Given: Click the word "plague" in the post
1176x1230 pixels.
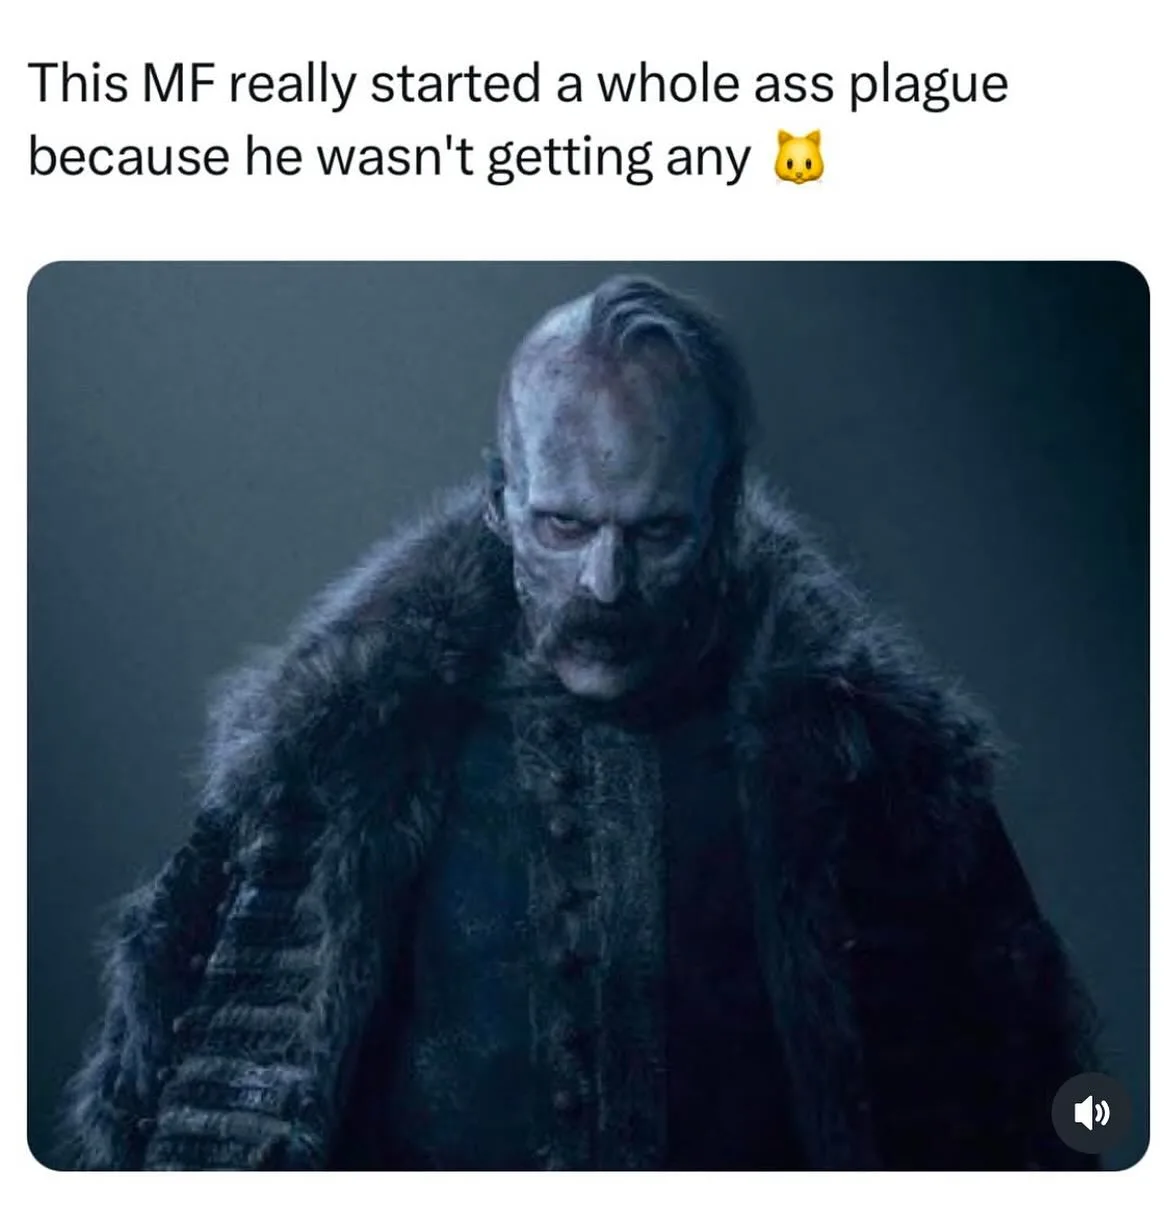Looking at the screenshot, I should click(x=927, y=87).
